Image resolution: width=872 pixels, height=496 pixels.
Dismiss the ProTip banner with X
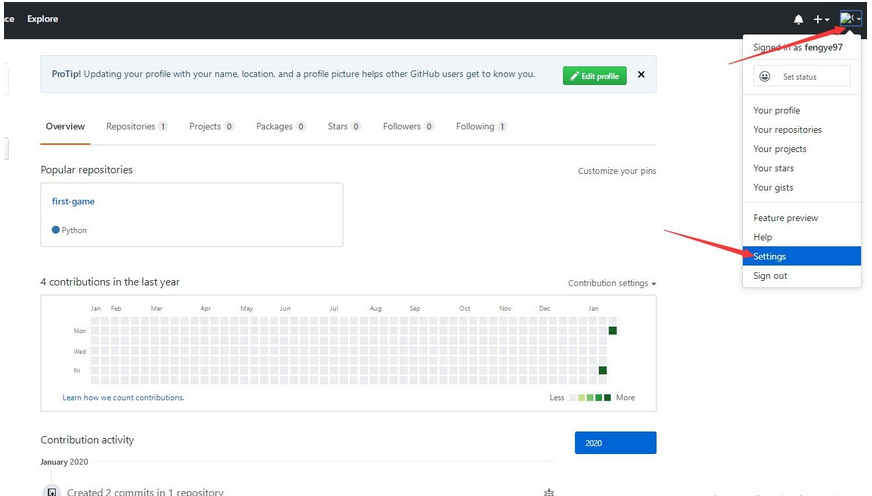pos(641,75)
